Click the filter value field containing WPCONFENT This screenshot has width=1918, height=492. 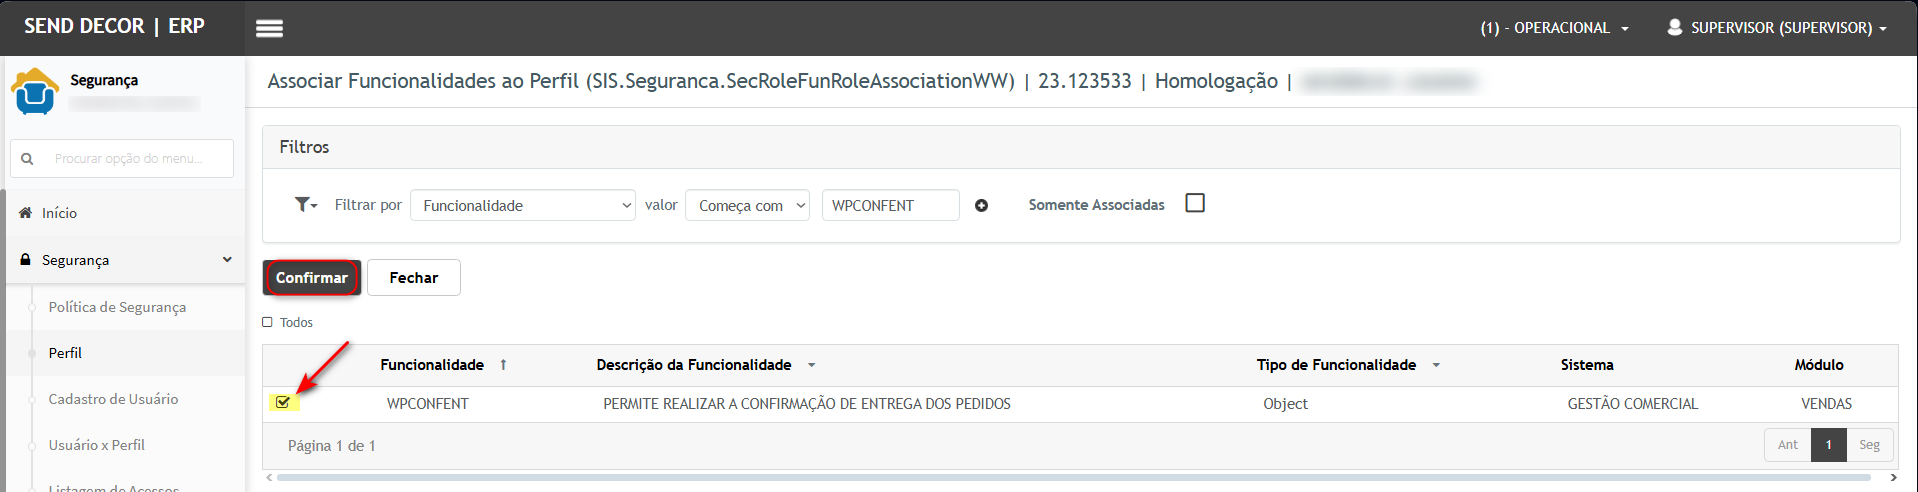[x=889, y=205]
